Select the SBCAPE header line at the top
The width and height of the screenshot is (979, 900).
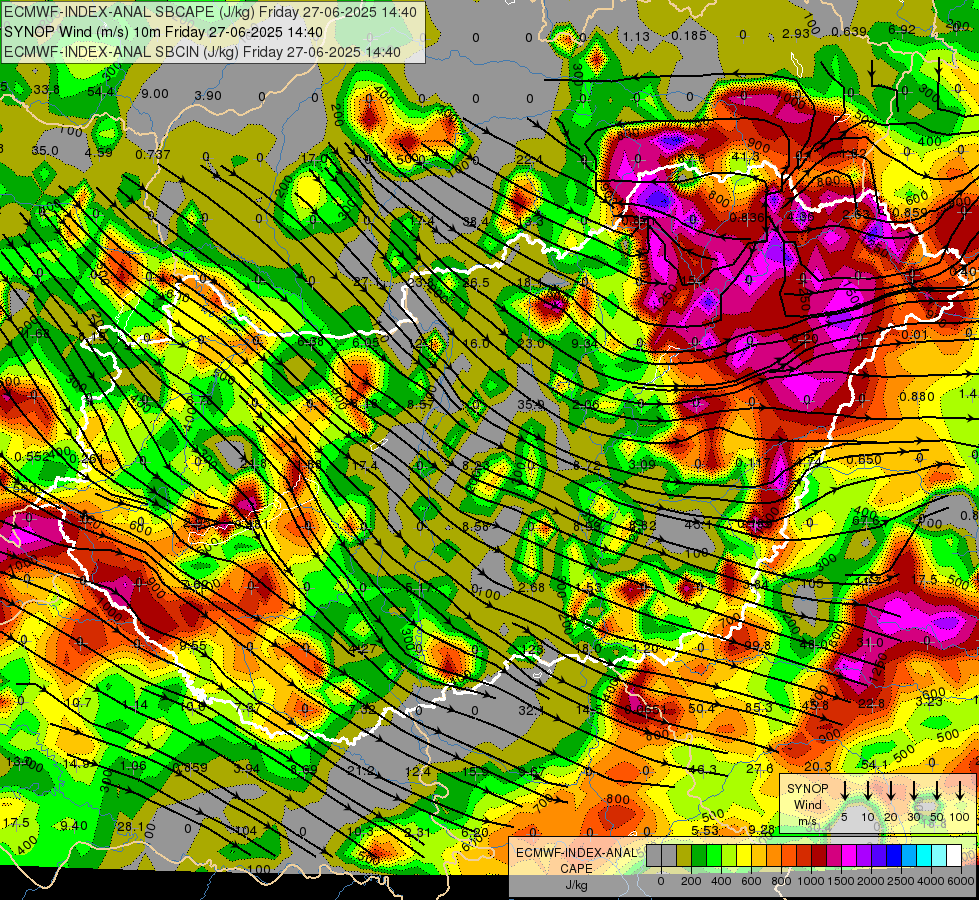tap(210, 12)
